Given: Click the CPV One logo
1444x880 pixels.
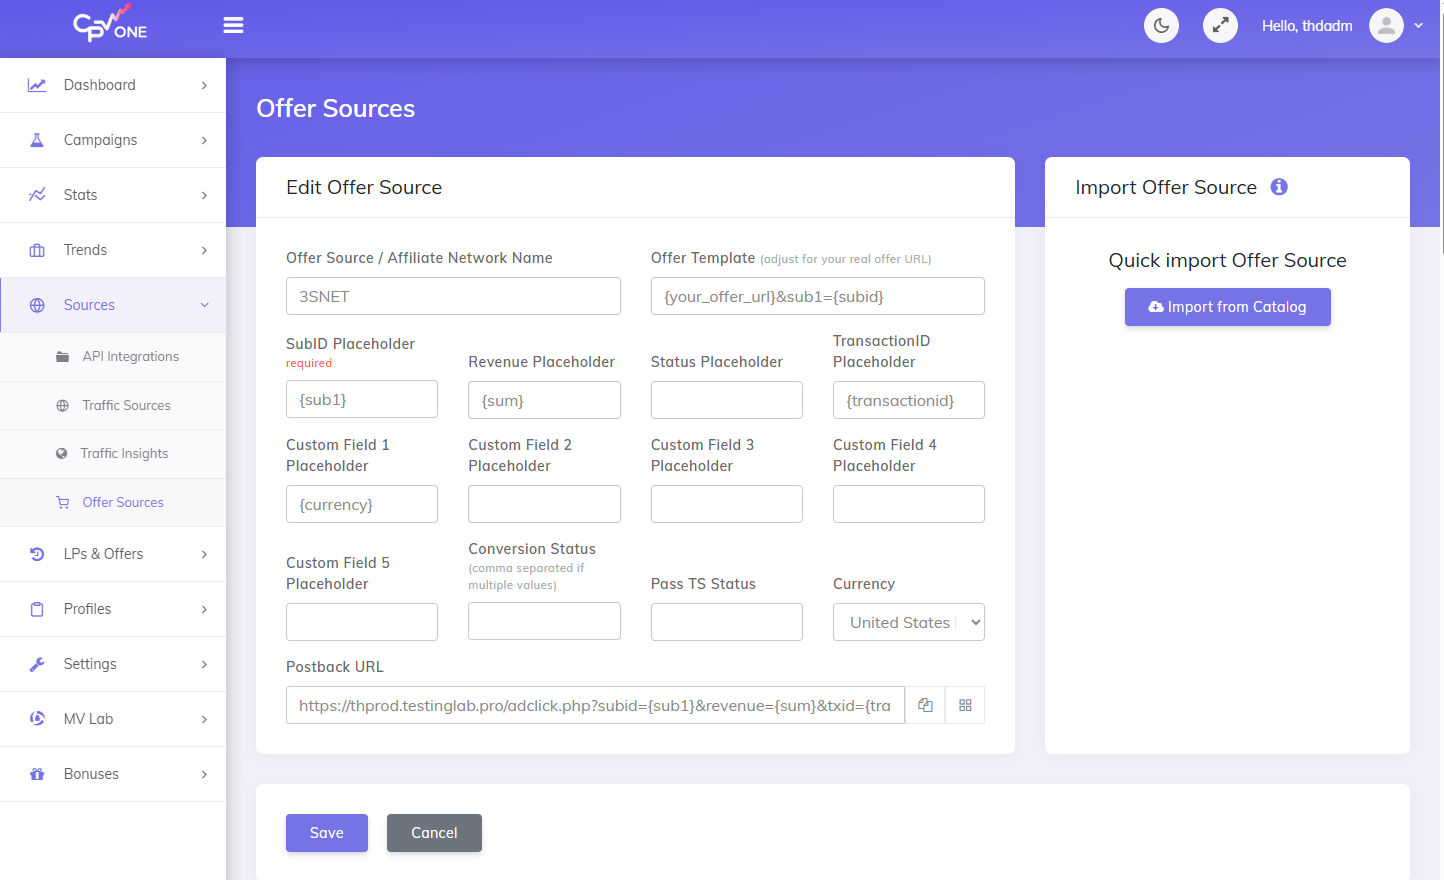Looking at the screenshot, I should [108, 25].
